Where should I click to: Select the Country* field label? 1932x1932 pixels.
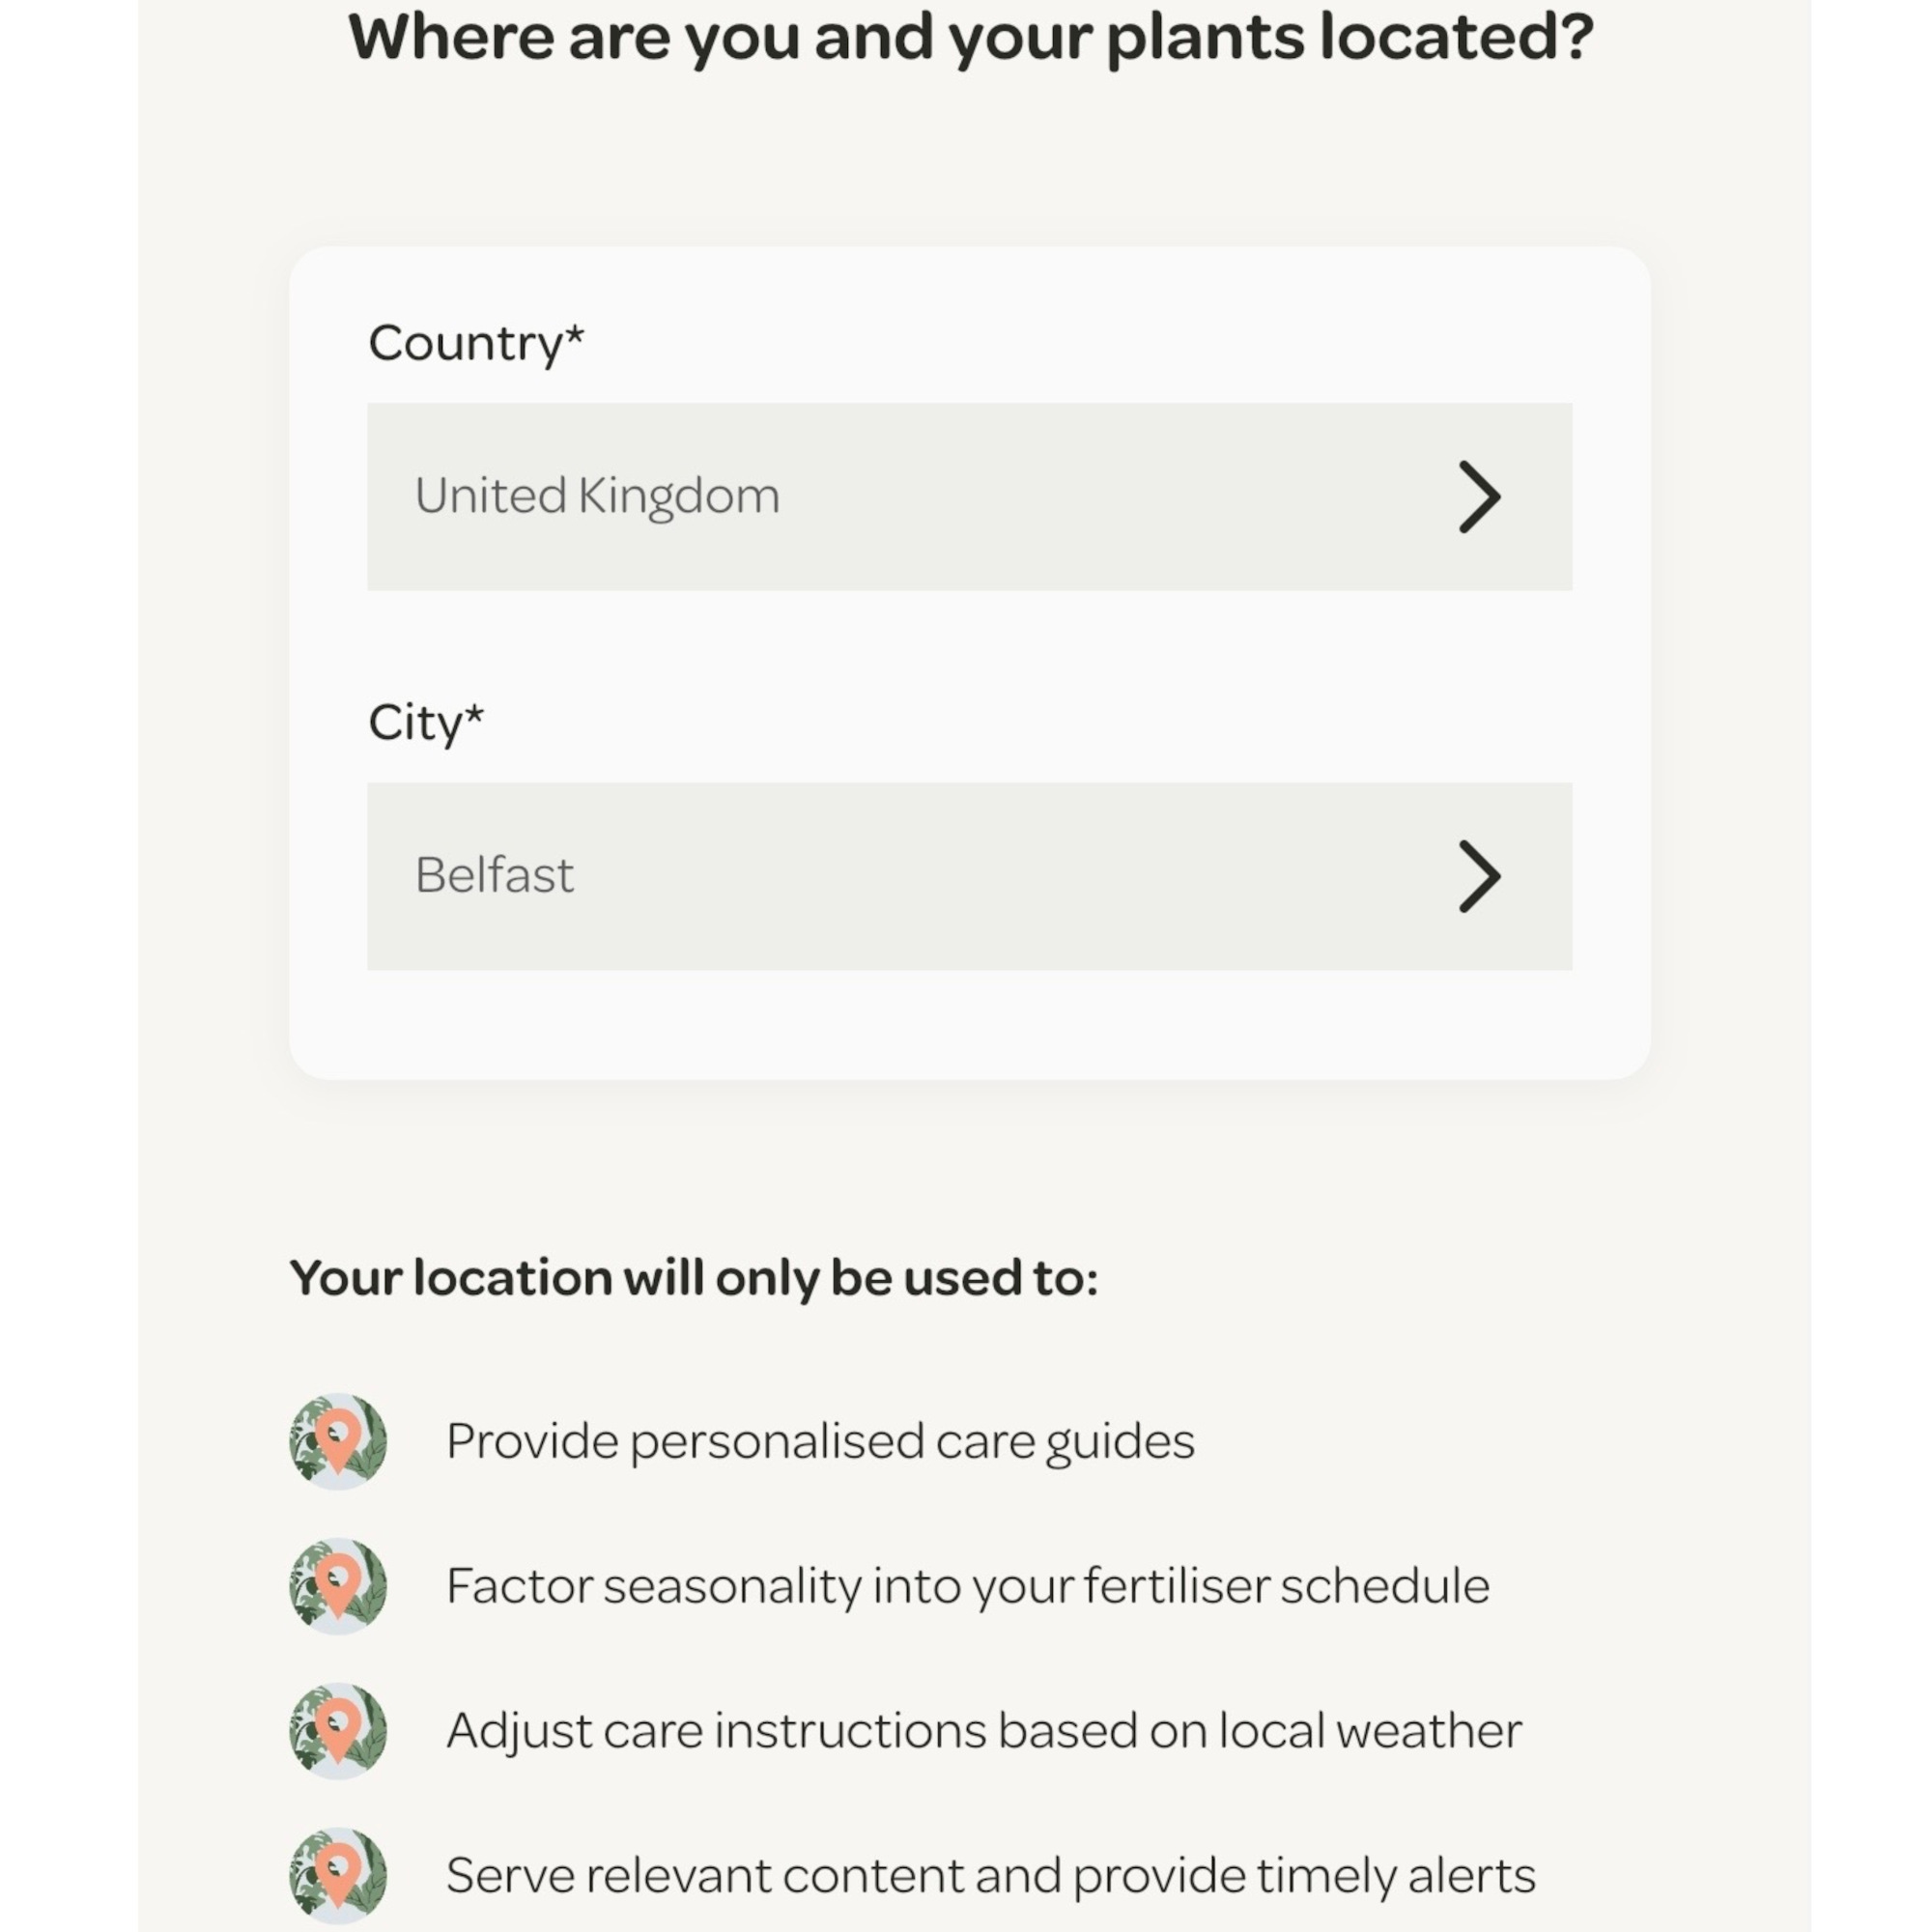tap(477, 342)
